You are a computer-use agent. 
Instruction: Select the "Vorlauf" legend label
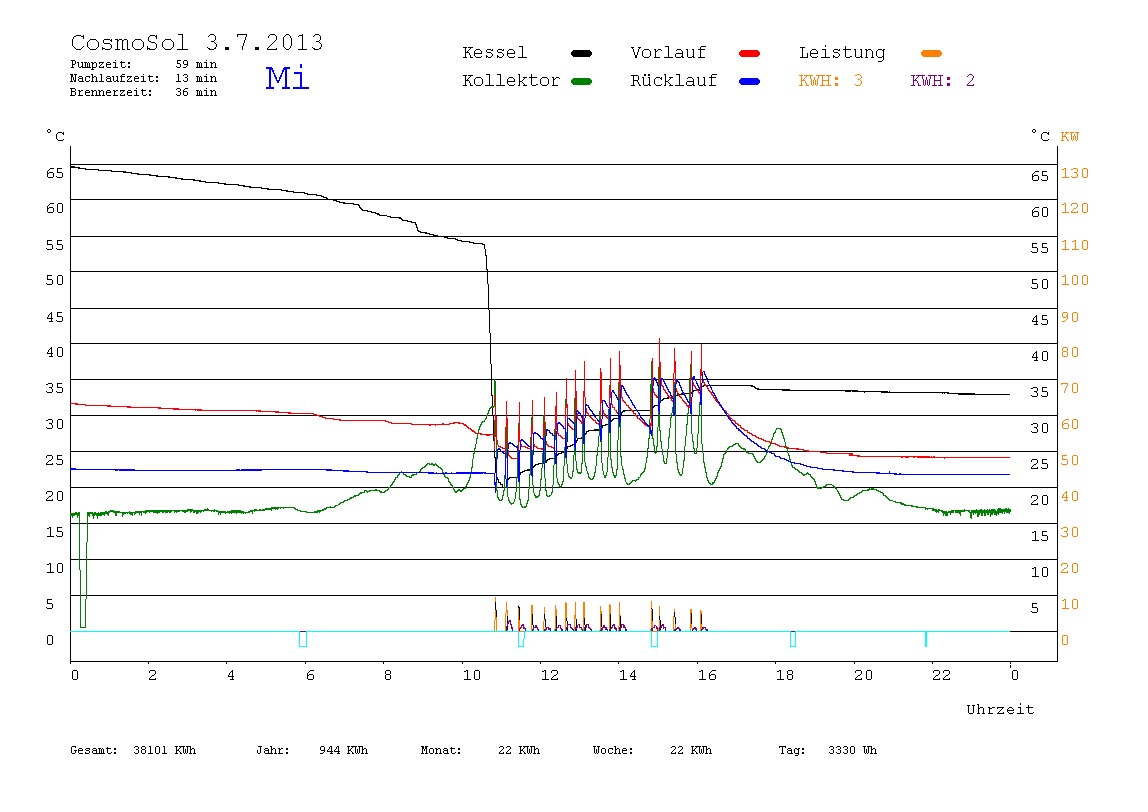point(668,53)
